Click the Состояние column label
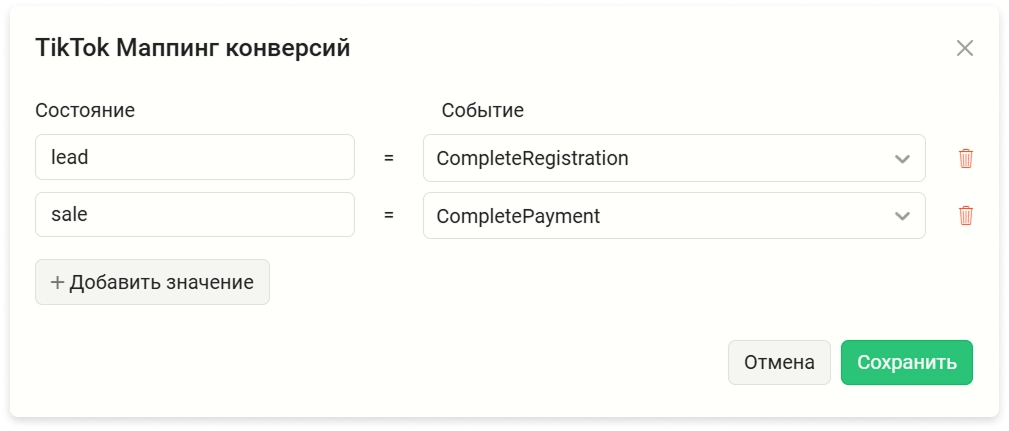 85,111
